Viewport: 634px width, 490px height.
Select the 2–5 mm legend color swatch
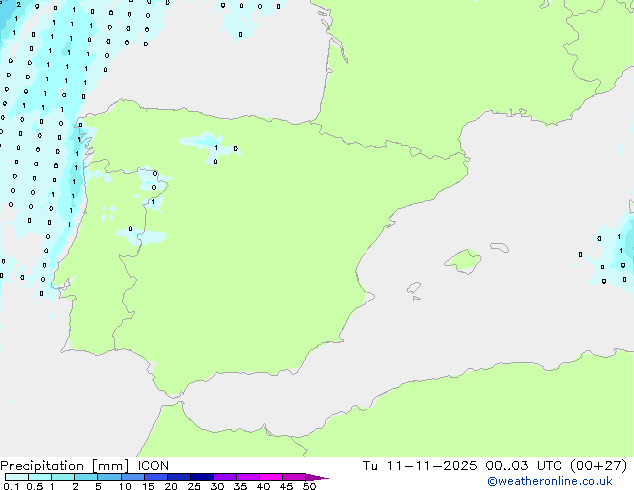tap(86, 477)
